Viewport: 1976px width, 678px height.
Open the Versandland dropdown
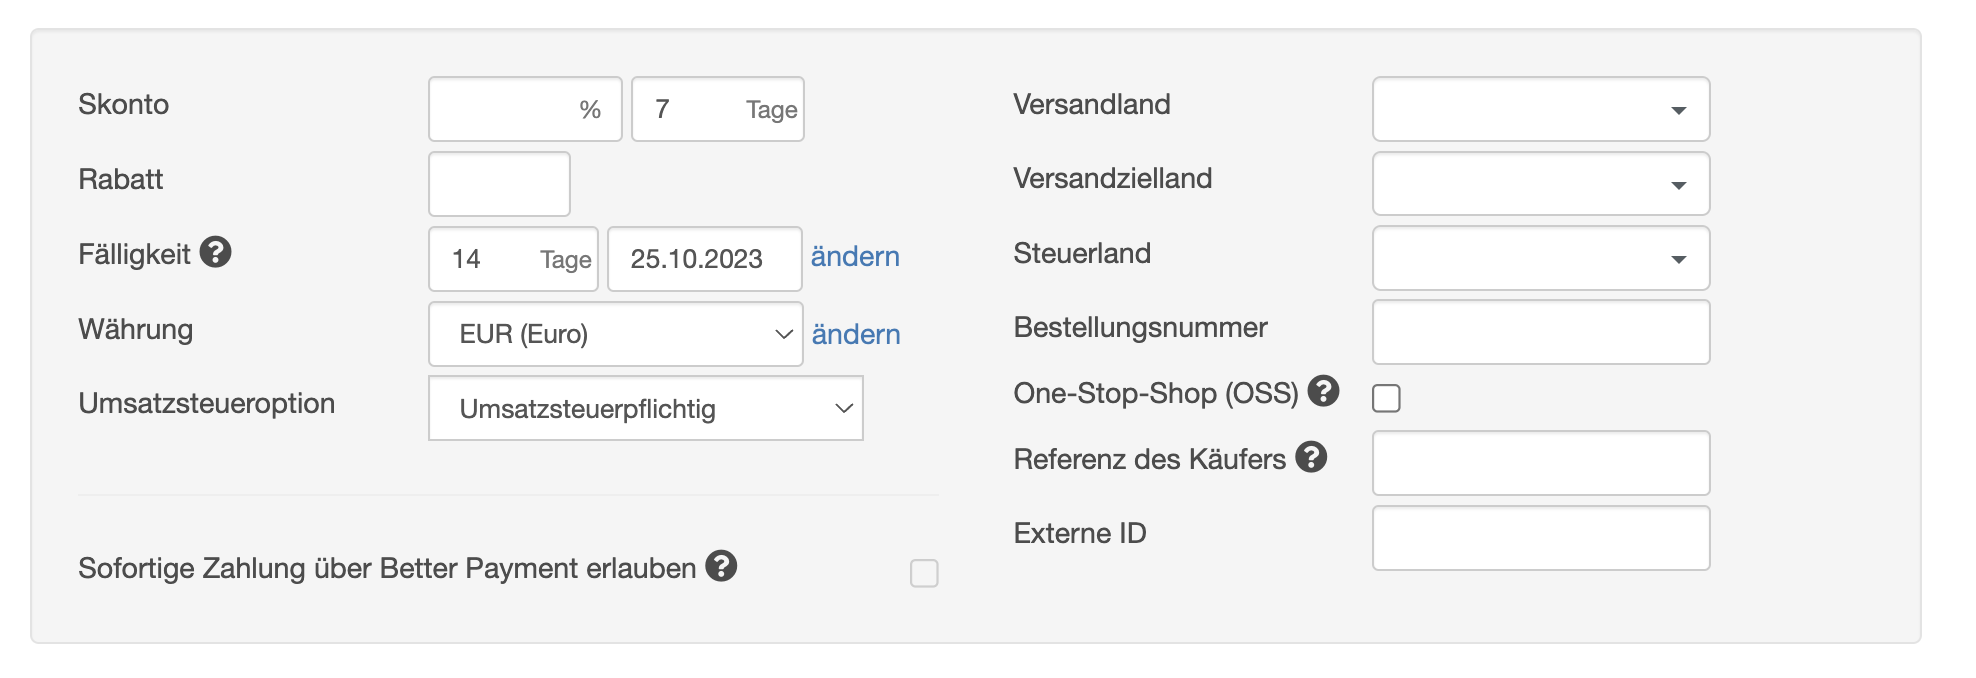click(1540, 109)
